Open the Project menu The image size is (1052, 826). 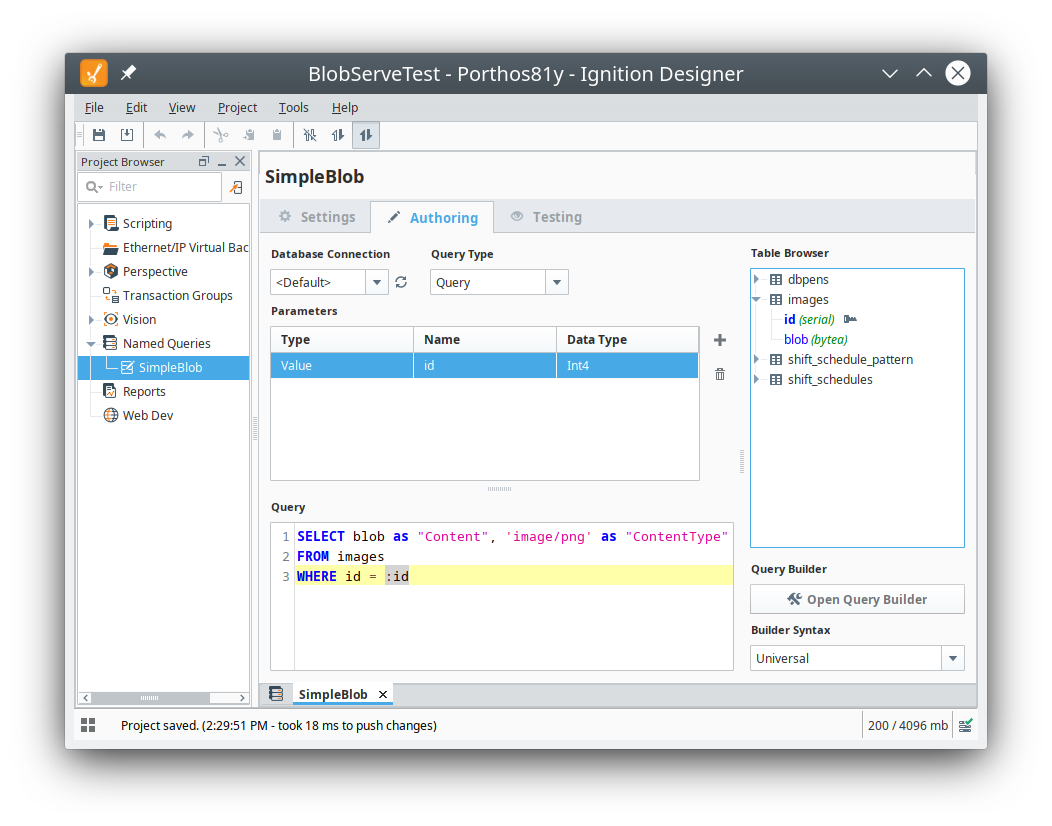(x=238, y=107)
